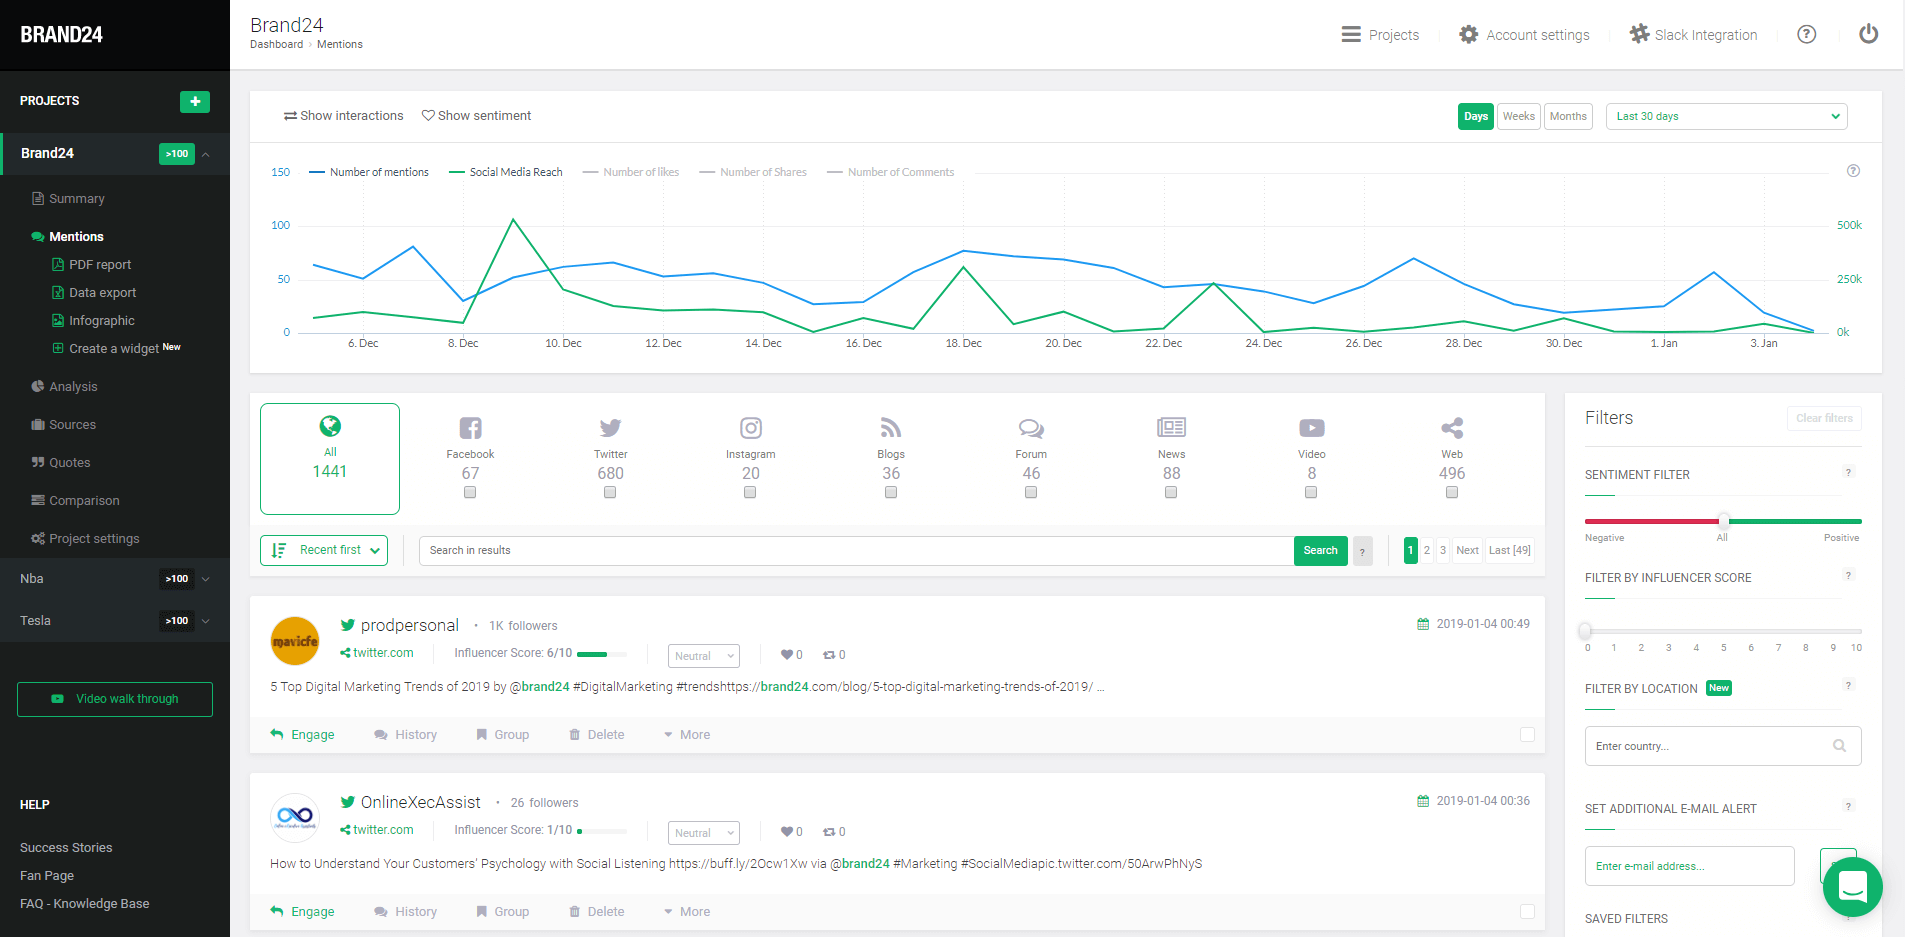Check the Twitter source checkbox

click(x=610, y=492)
